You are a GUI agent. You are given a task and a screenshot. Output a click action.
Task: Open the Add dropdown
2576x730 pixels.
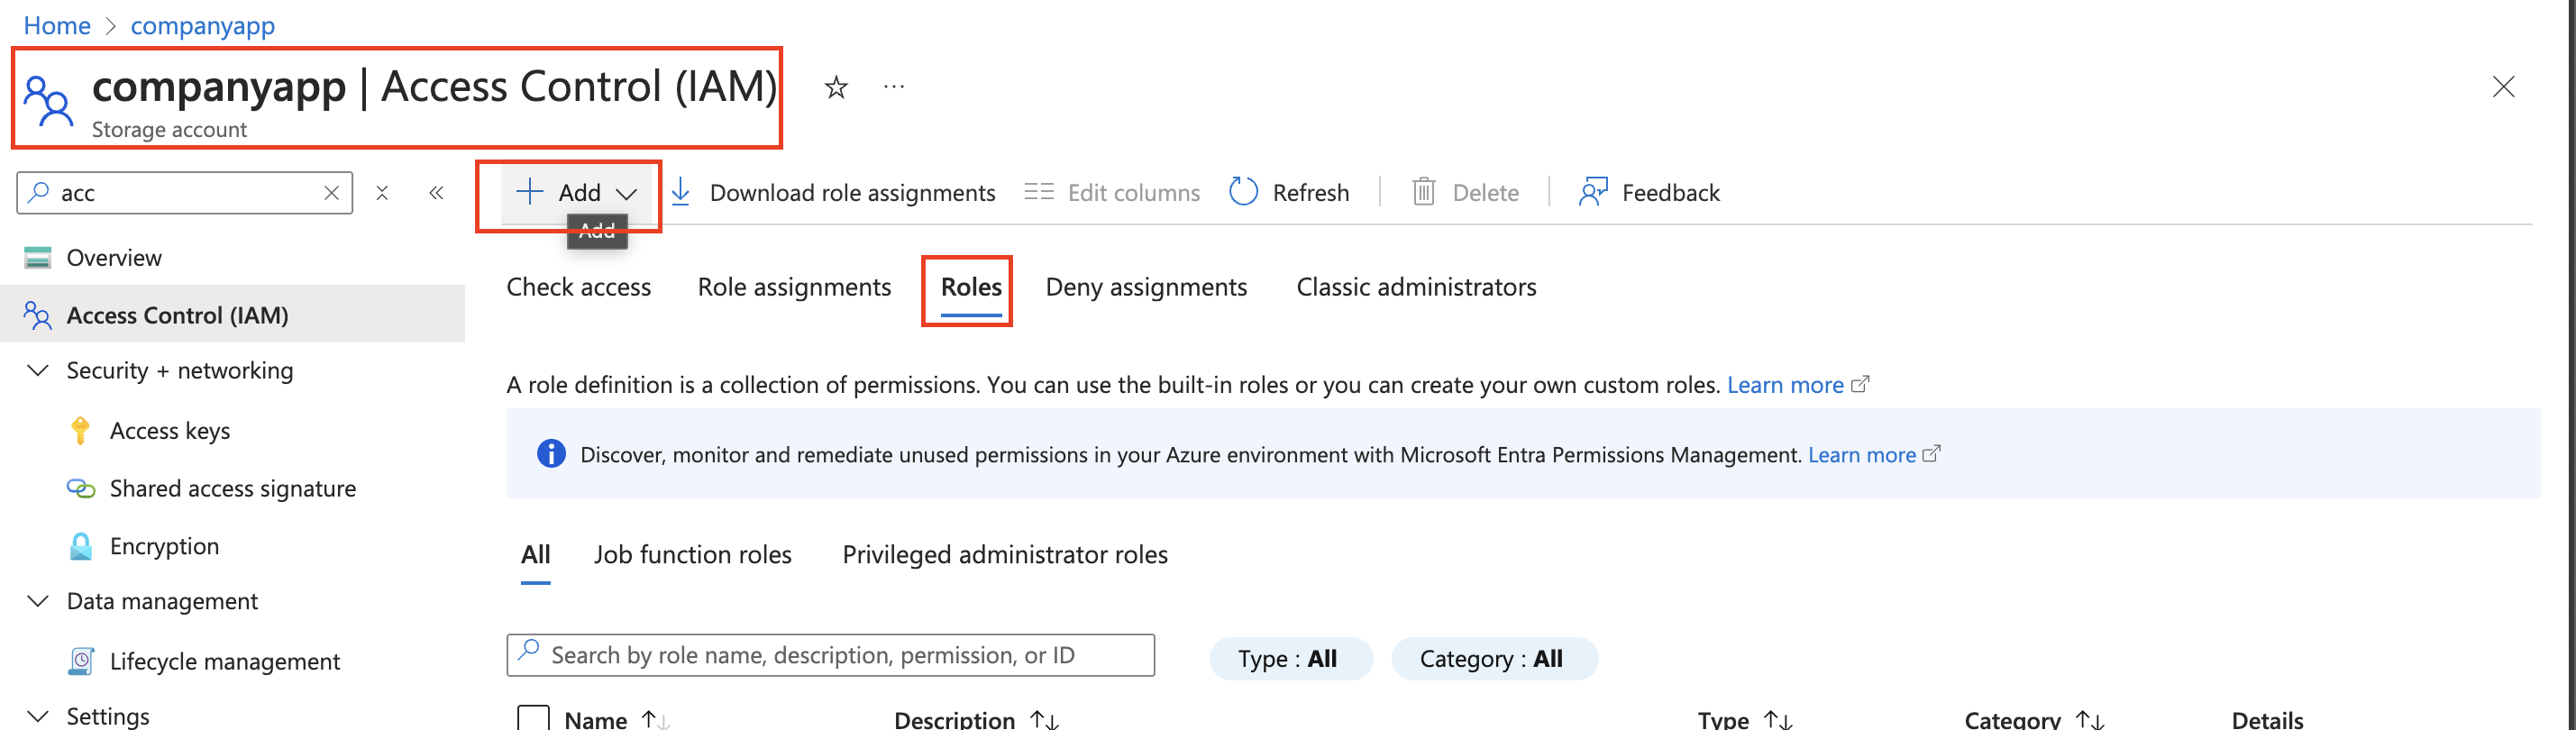(575, 192)
